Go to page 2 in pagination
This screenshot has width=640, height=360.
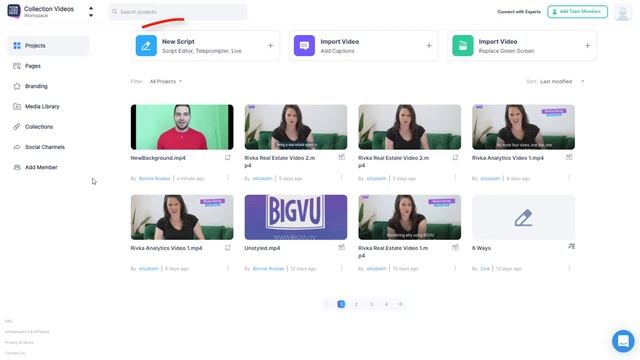[x=356, y=304]
